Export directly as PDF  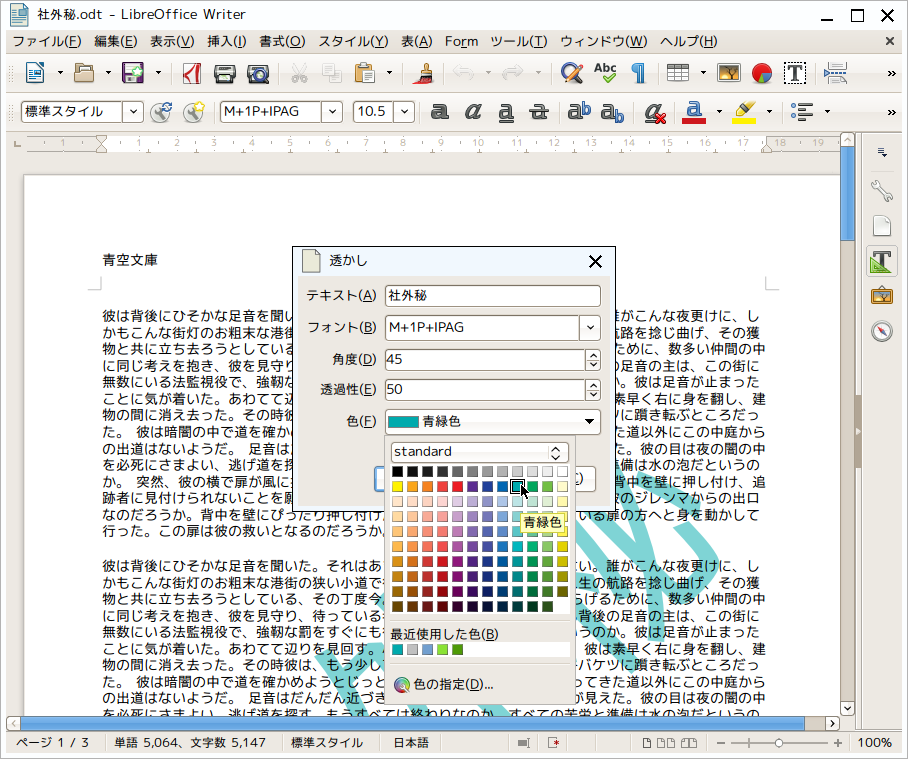point(192,74)
